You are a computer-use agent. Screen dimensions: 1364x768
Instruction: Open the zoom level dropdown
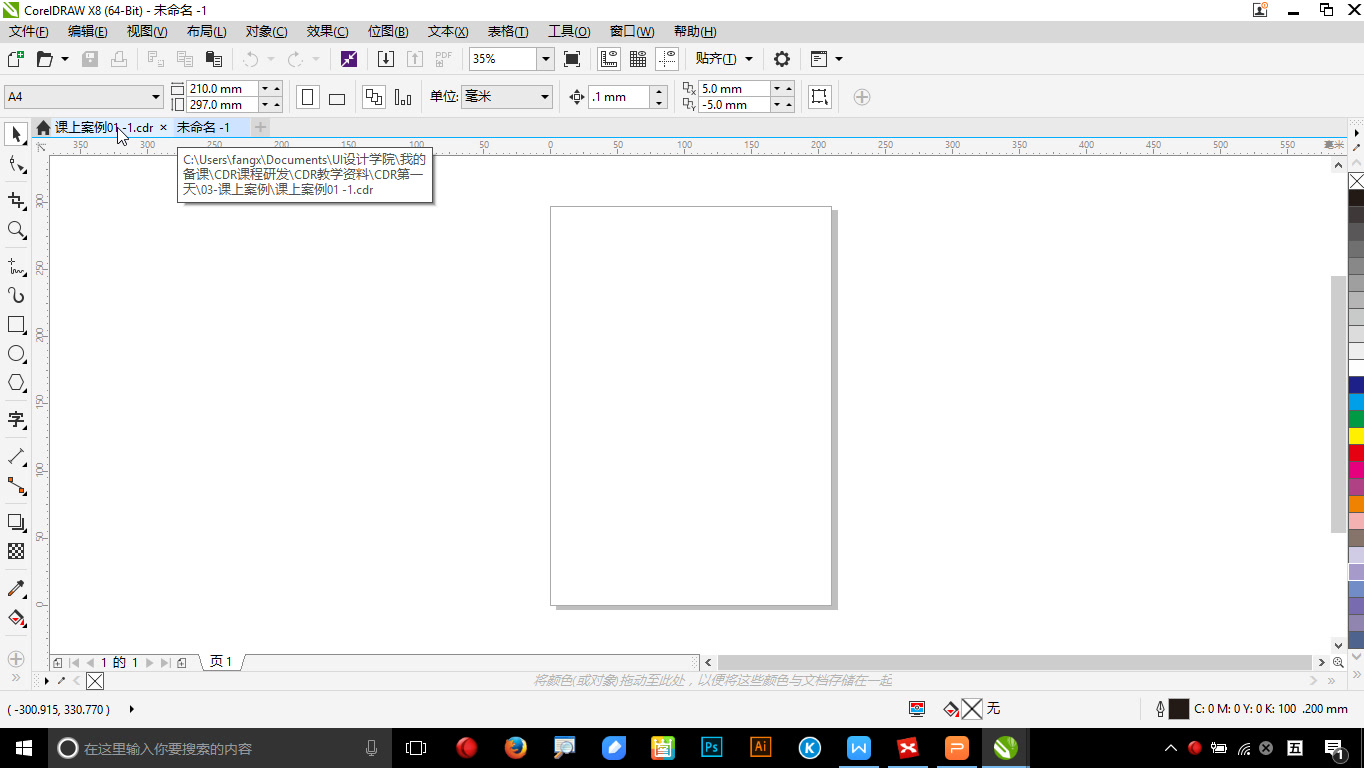pyautogui.click(x=545, y=59)
